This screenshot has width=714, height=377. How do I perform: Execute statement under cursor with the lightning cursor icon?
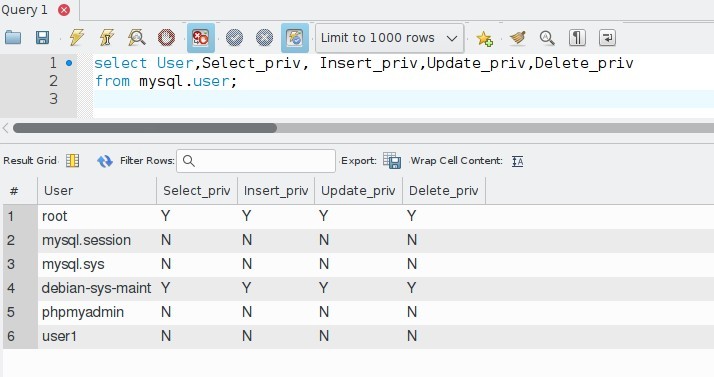coord(107,38)
